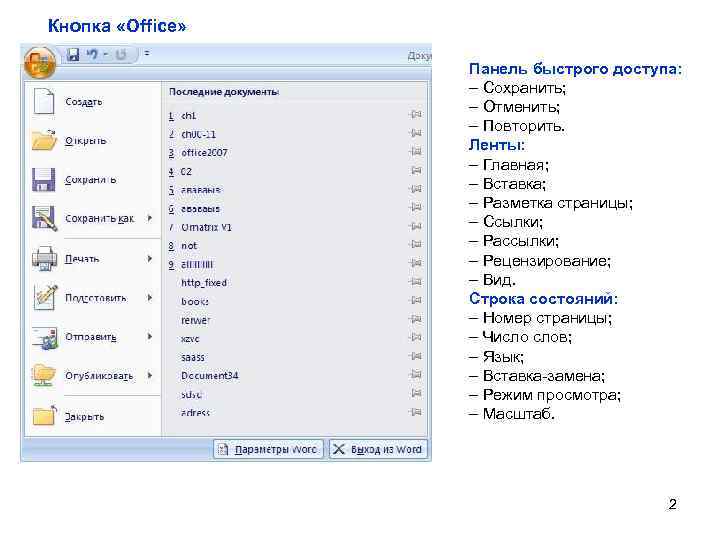Click the pin icon beside xzvc

click(416, 337)
